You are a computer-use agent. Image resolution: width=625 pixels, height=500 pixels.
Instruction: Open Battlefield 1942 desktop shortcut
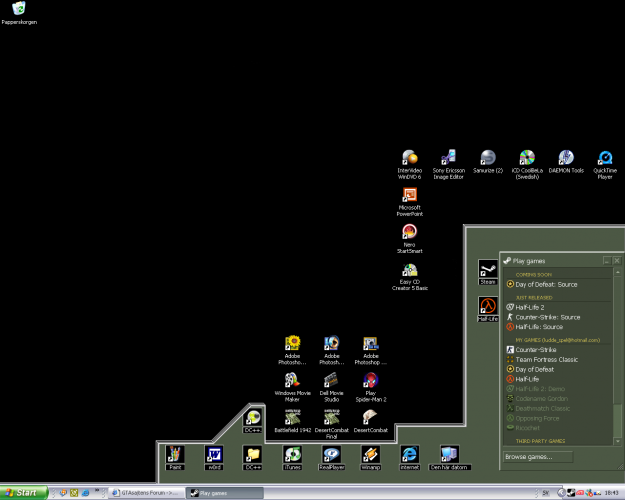click(x=292, y=417)
